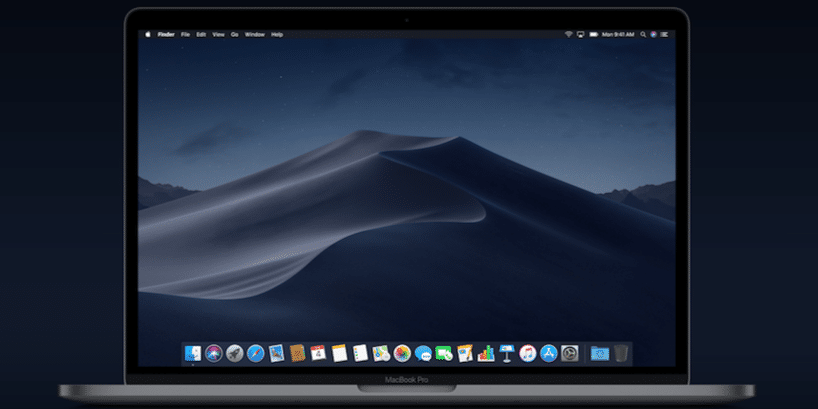
Task: Open the App Store dock icon
Action: coord(549,353)
